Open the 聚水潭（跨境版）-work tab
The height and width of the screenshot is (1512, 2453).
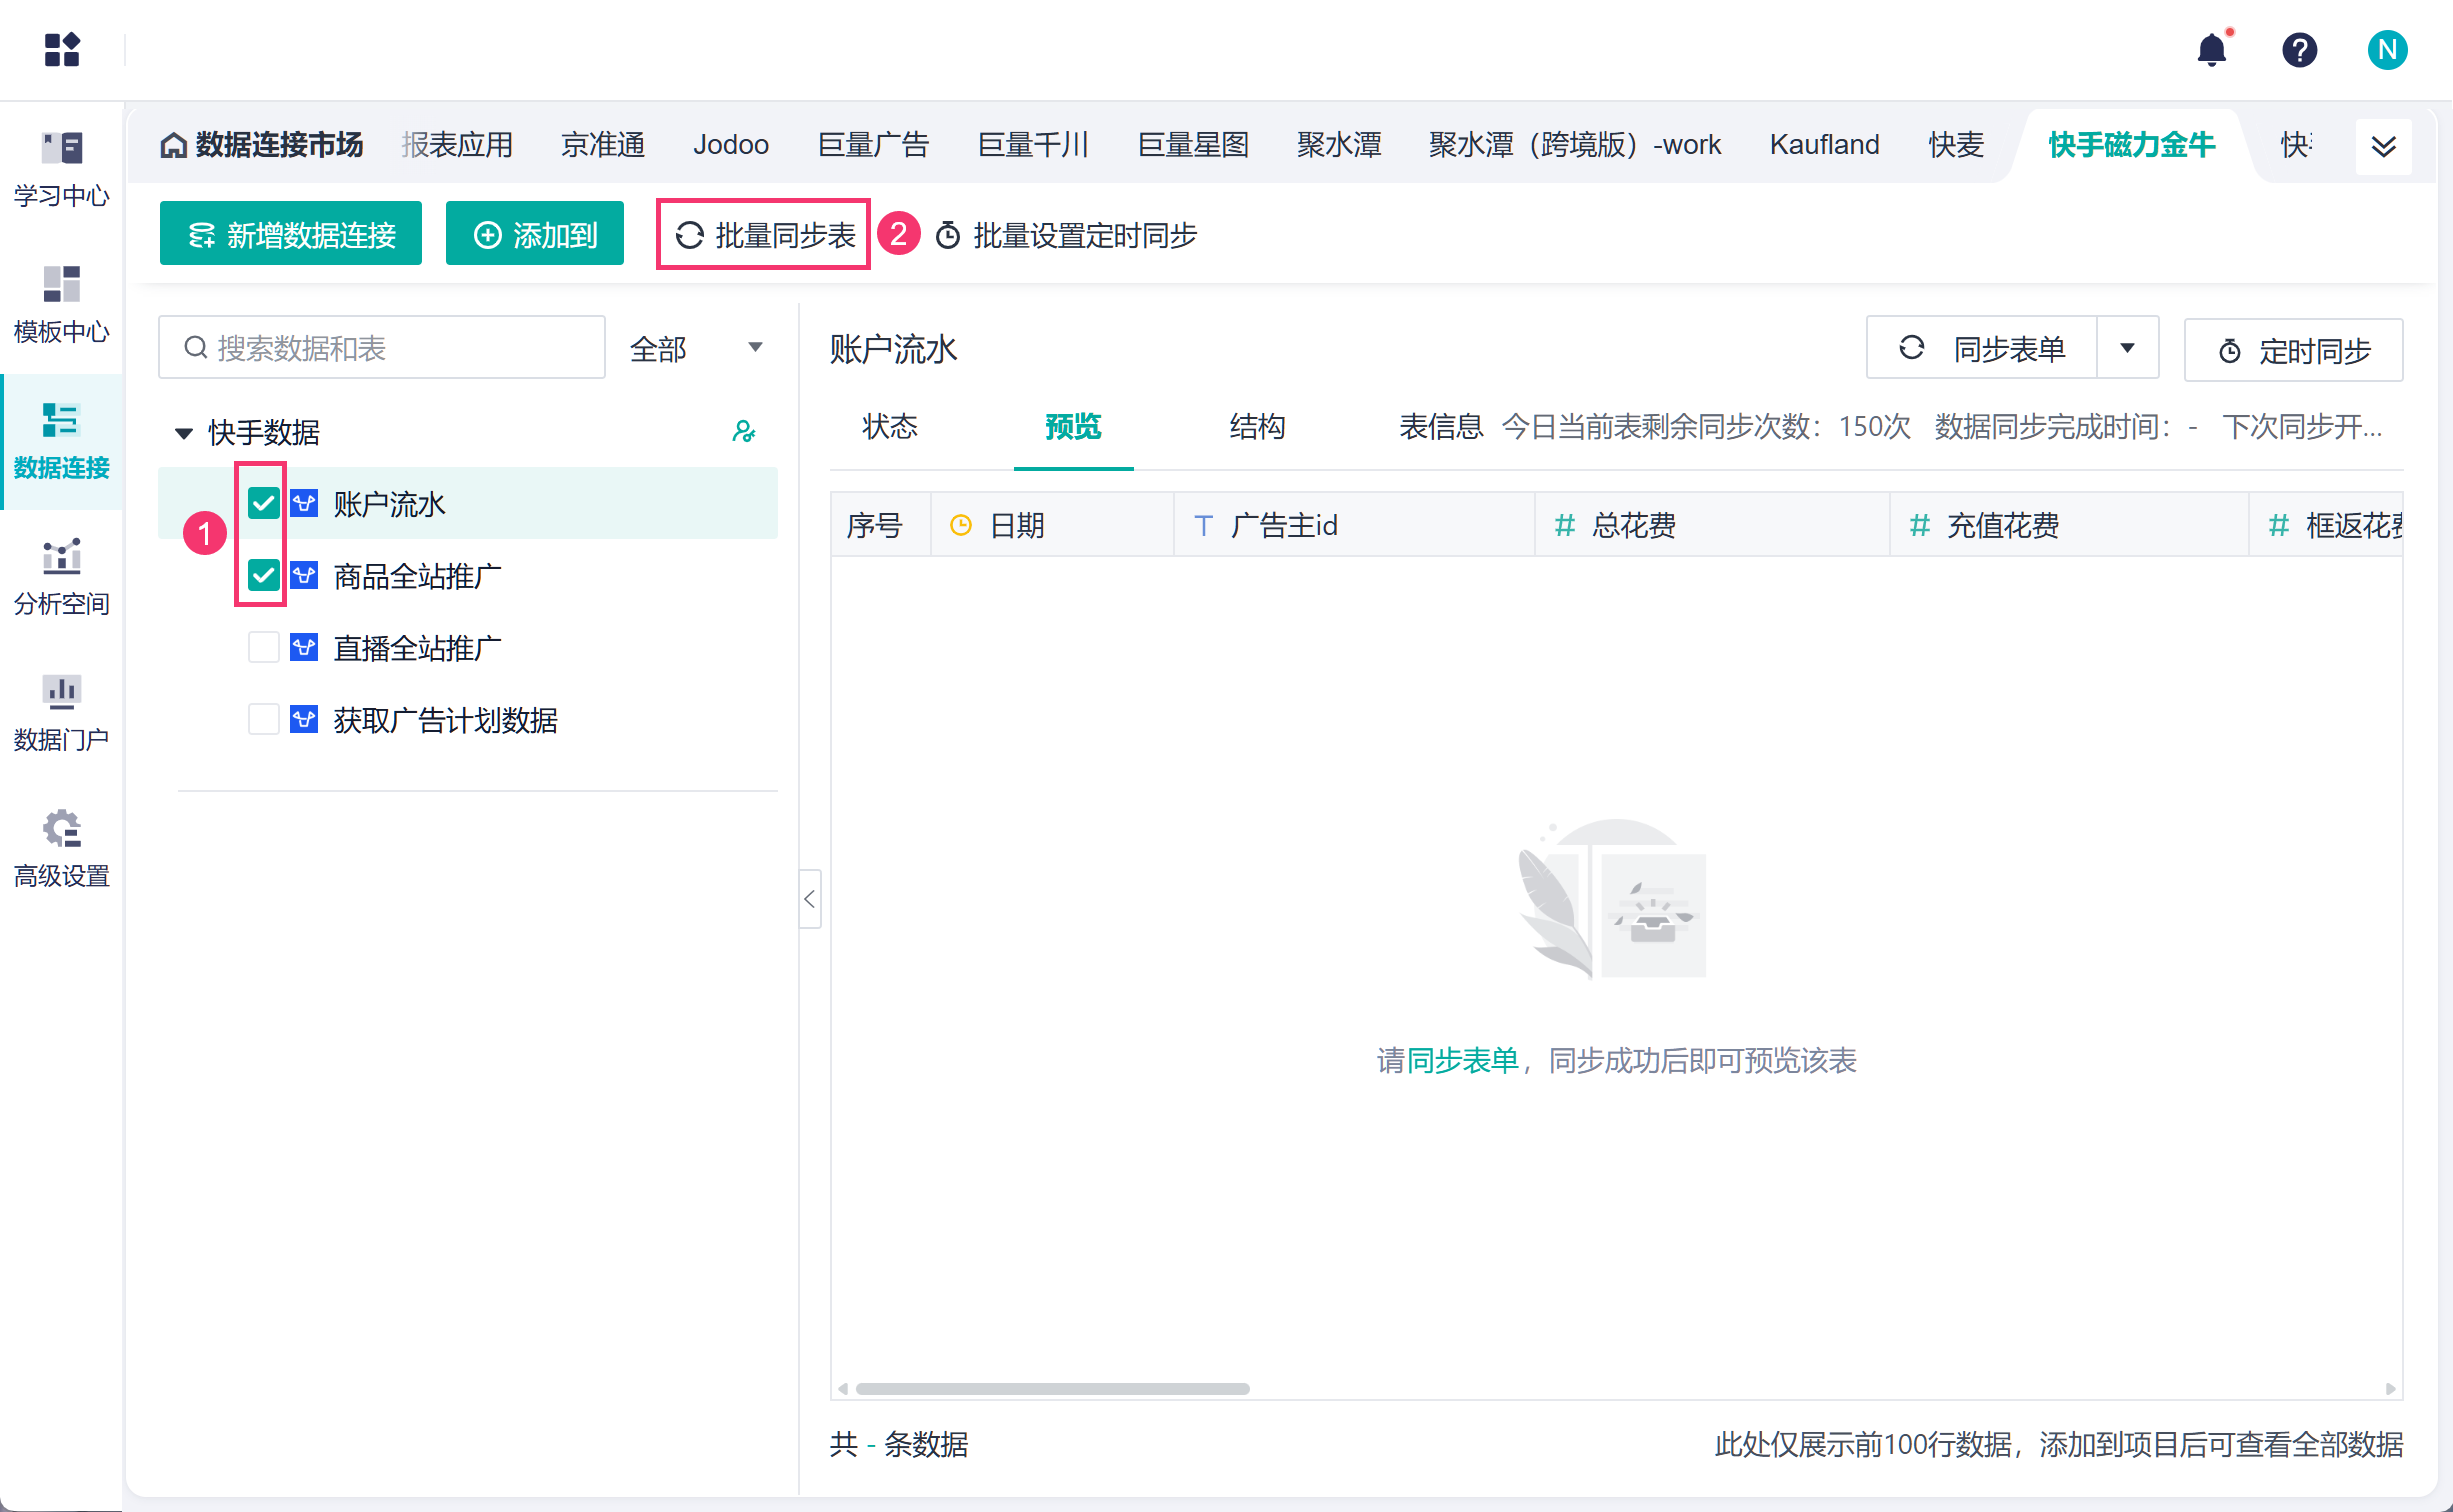(1575, 145)
